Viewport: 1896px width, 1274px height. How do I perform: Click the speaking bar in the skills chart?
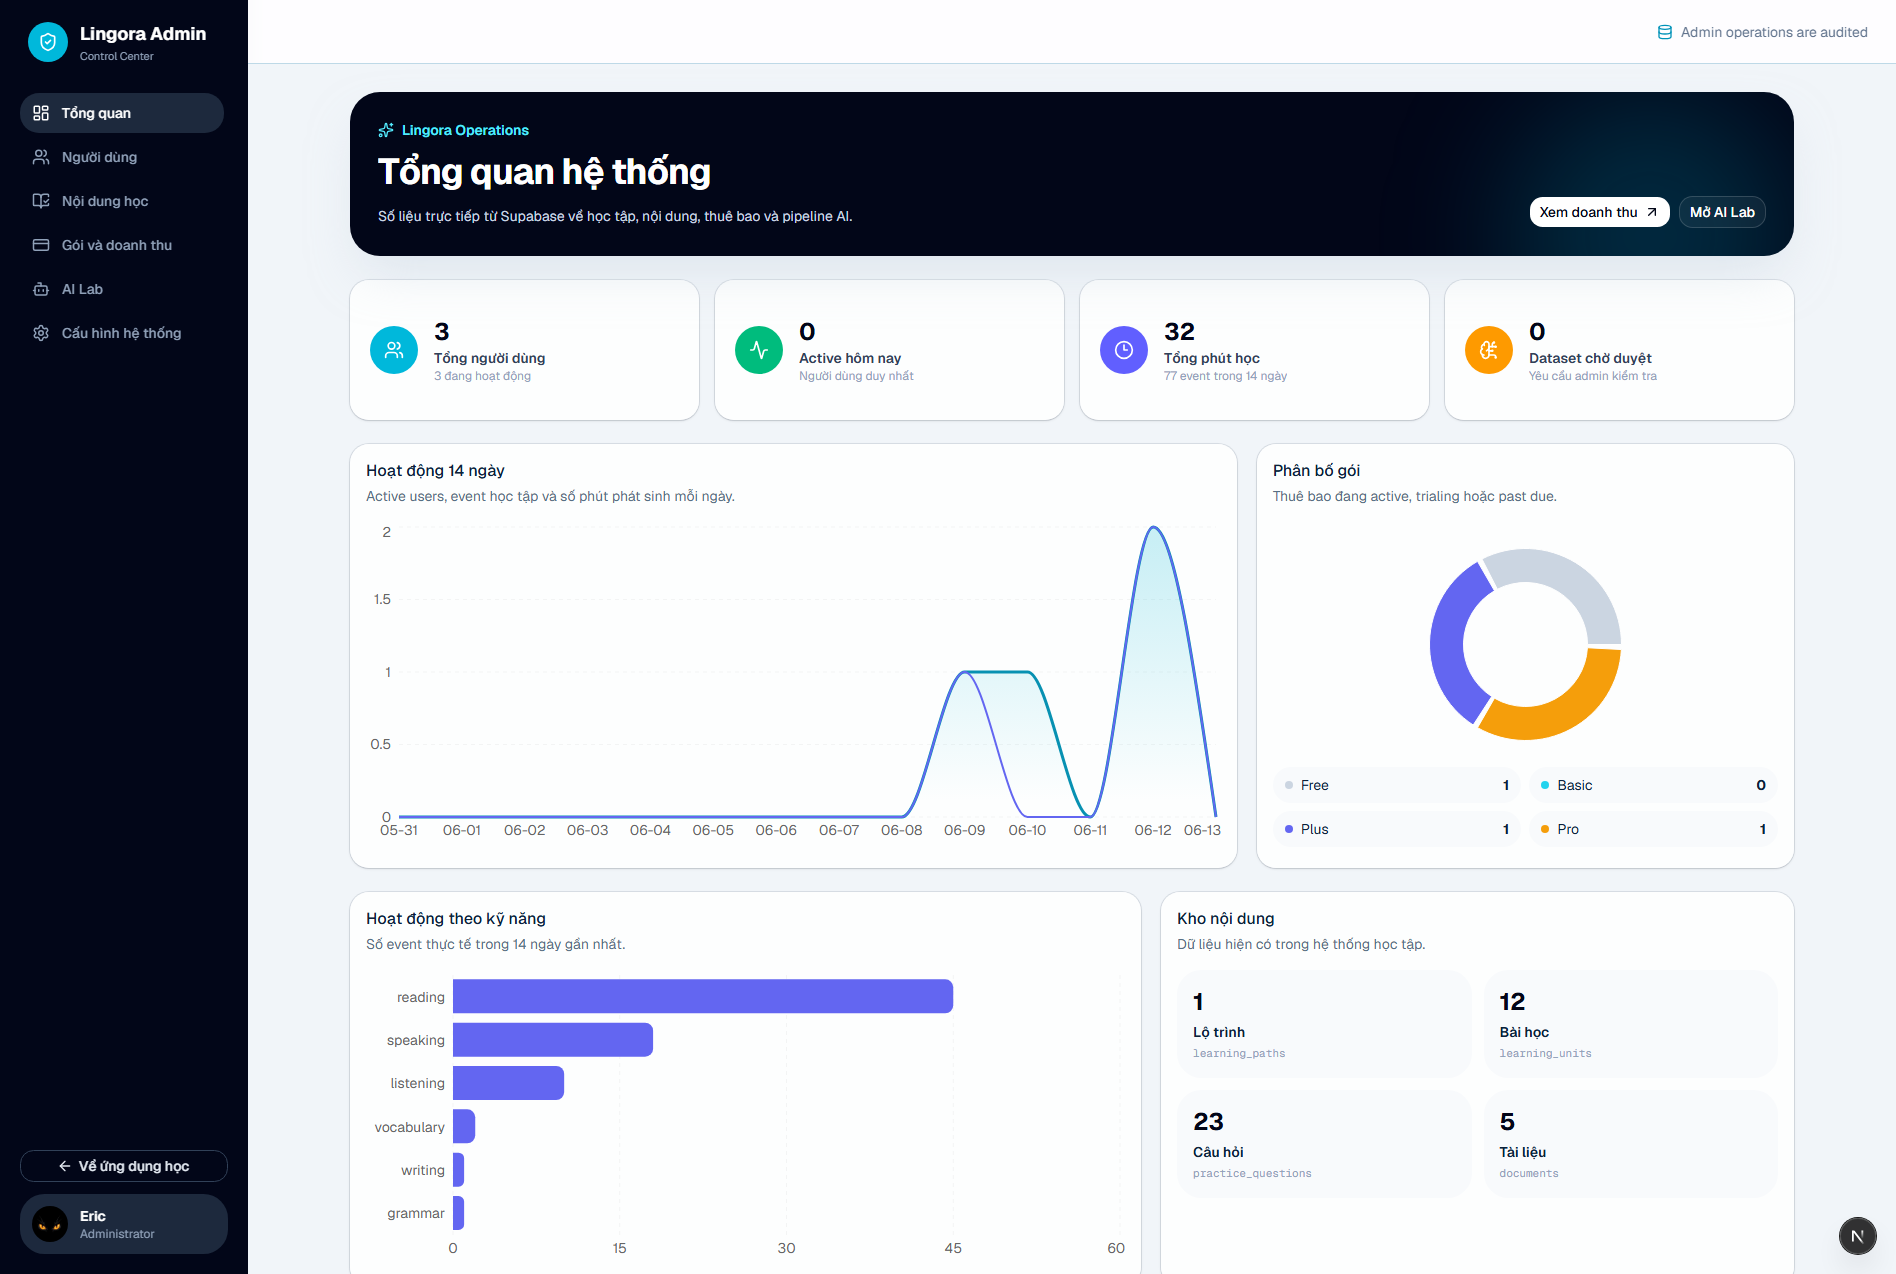(x=553, y=1040)
